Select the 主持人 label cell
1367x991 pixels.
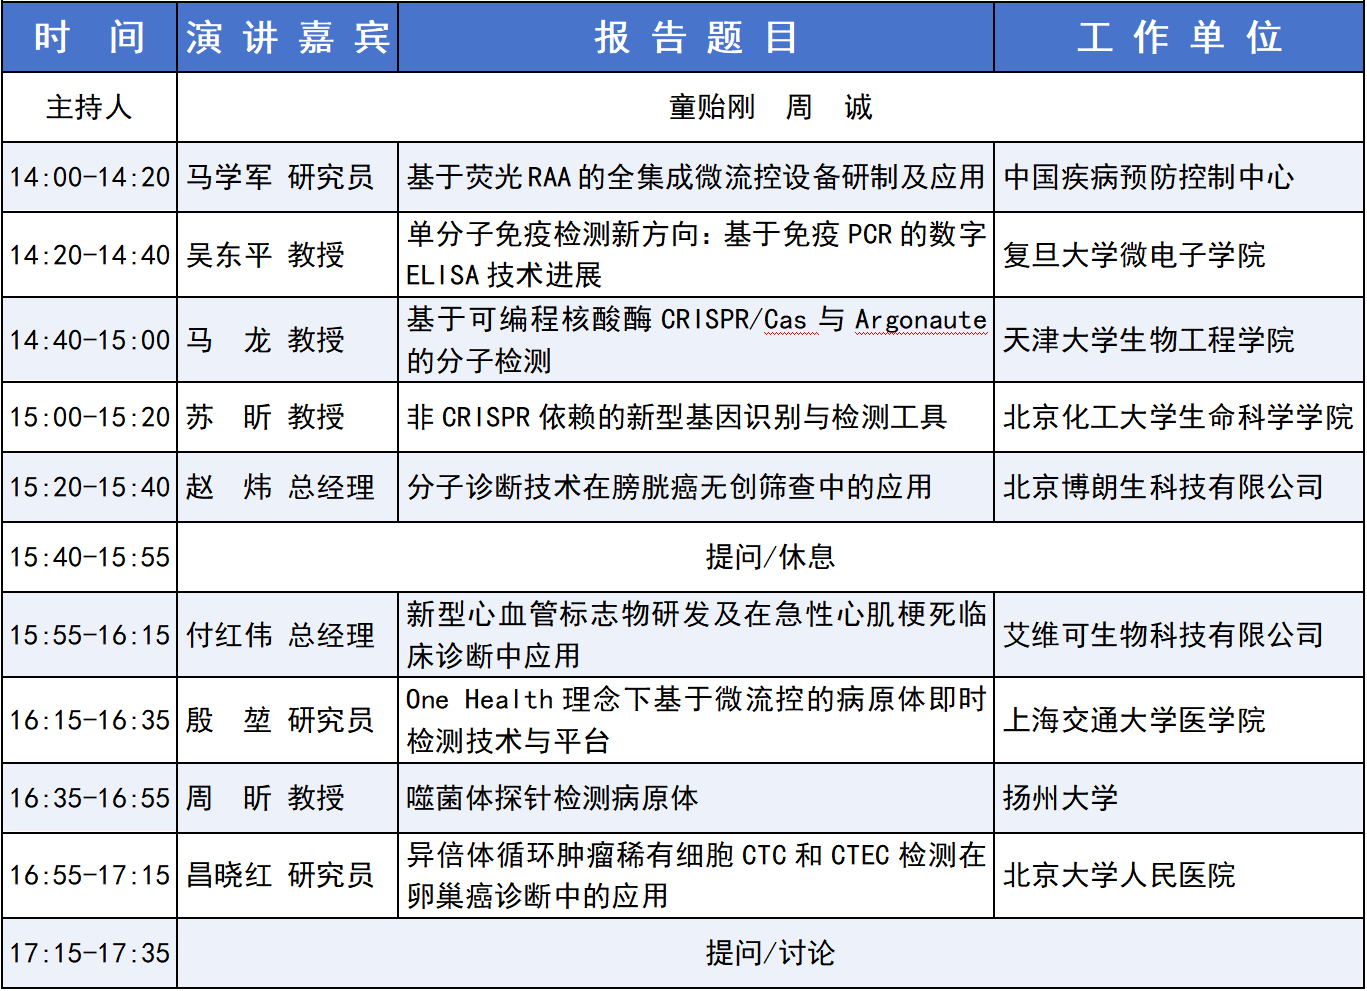coord(89,107)
